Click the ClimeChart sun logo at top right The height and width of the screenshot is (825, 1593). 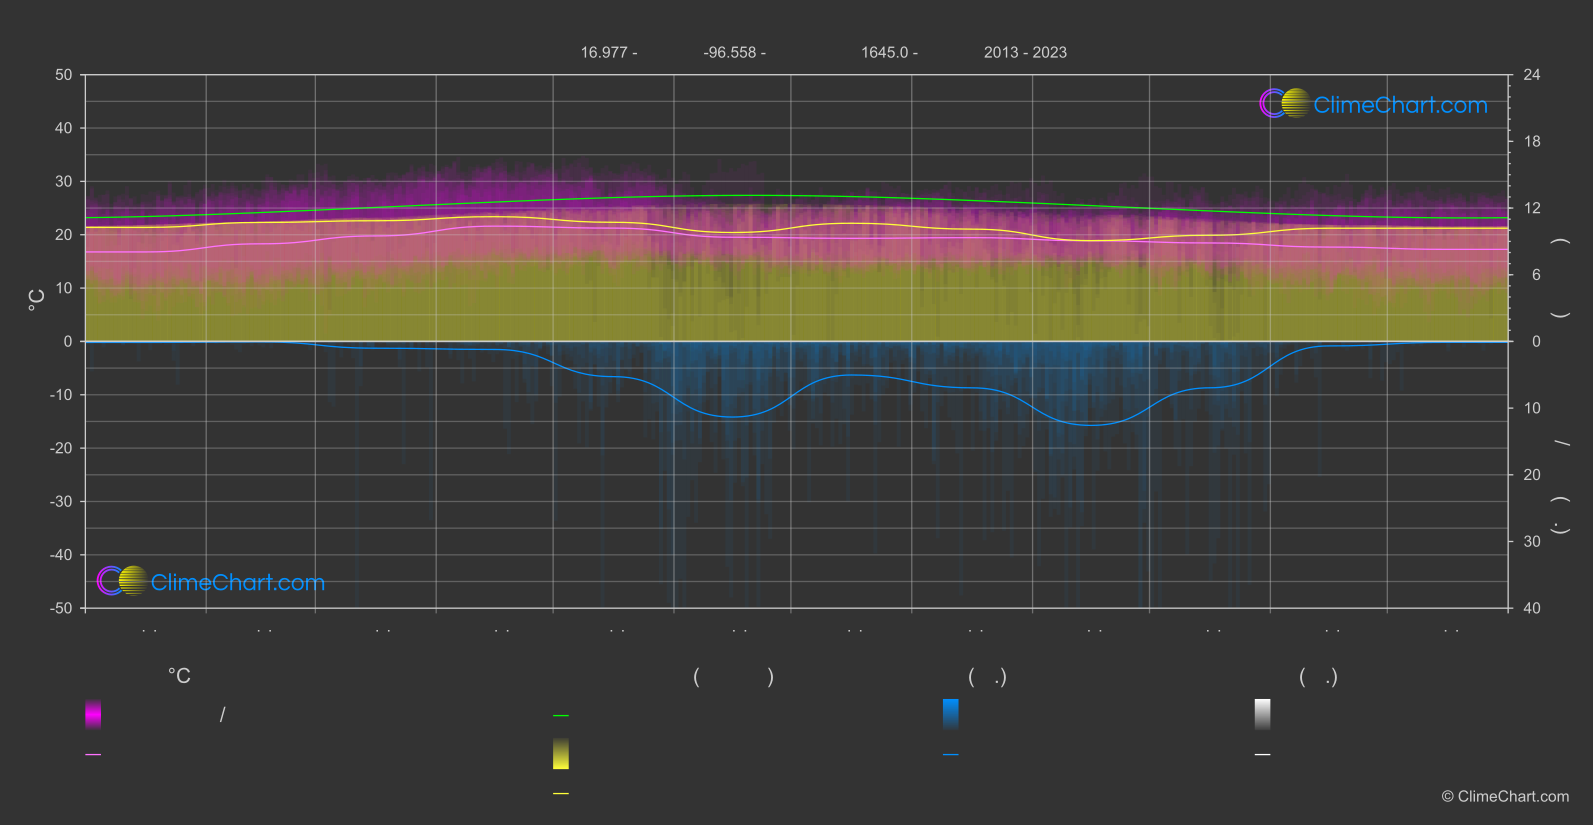pos(1284,103)
